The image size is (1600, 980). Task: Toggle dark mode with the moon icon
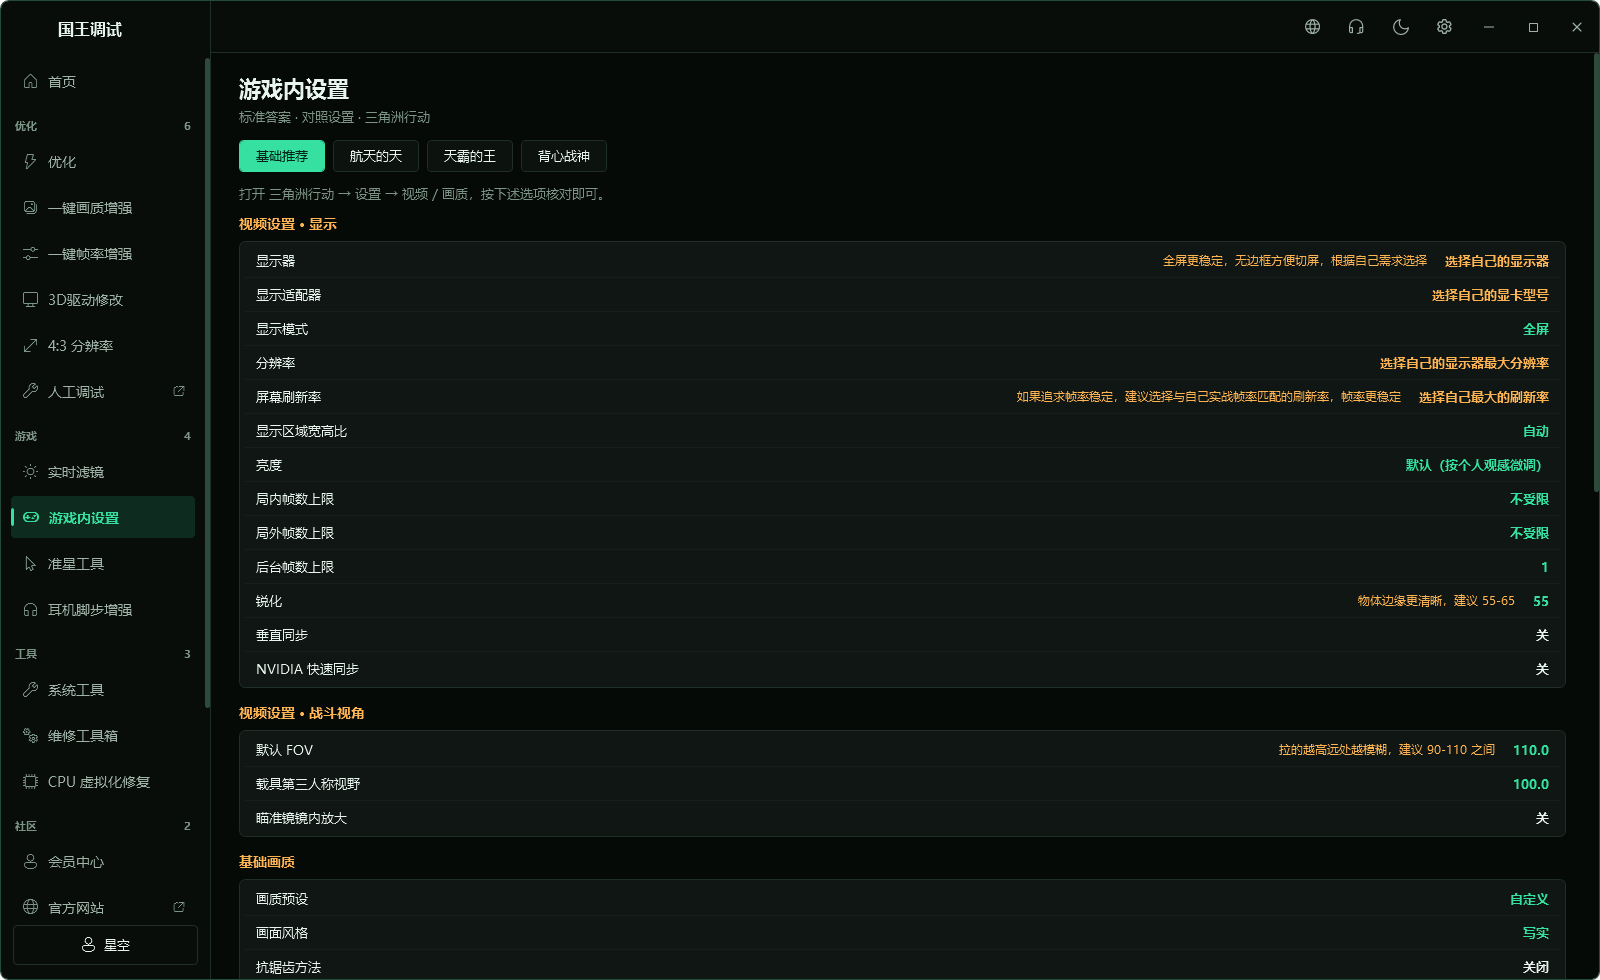point(1400,27)
